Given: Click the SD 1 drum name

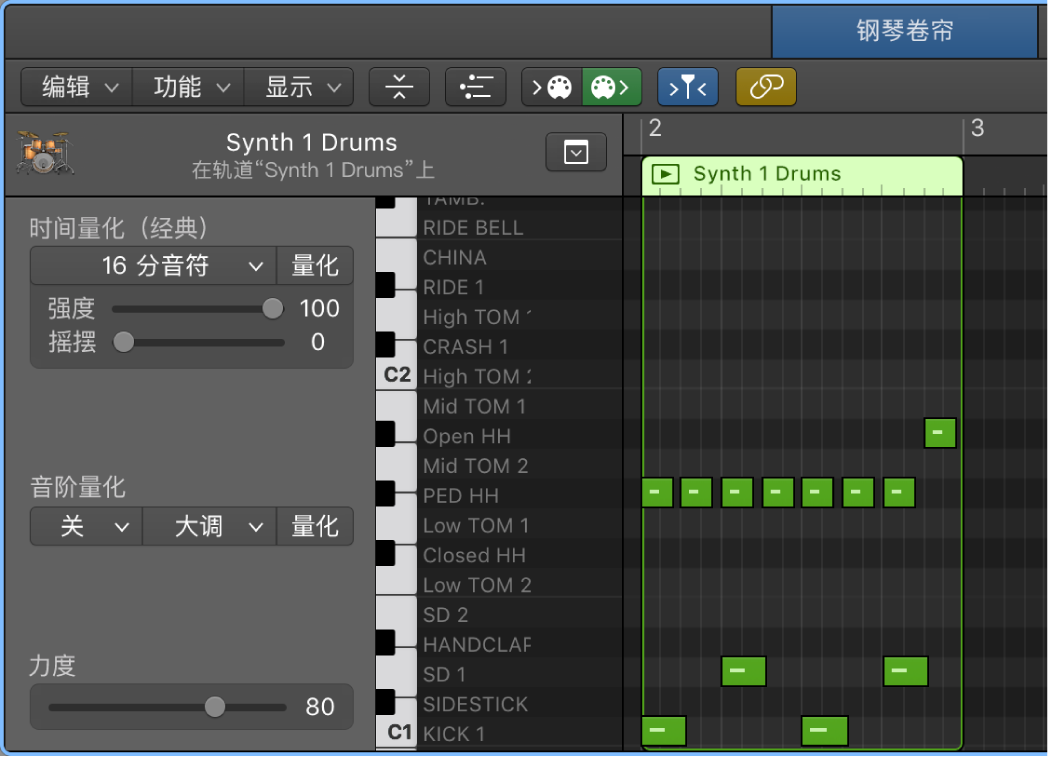Looking at the screenshot, I should [444, 675].
